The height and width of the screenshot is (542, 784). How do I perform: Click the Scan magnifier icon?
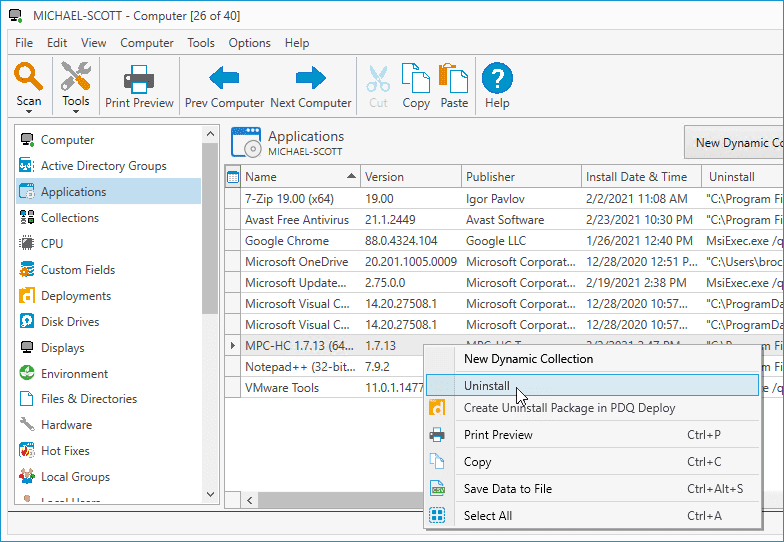coord(28,76)
